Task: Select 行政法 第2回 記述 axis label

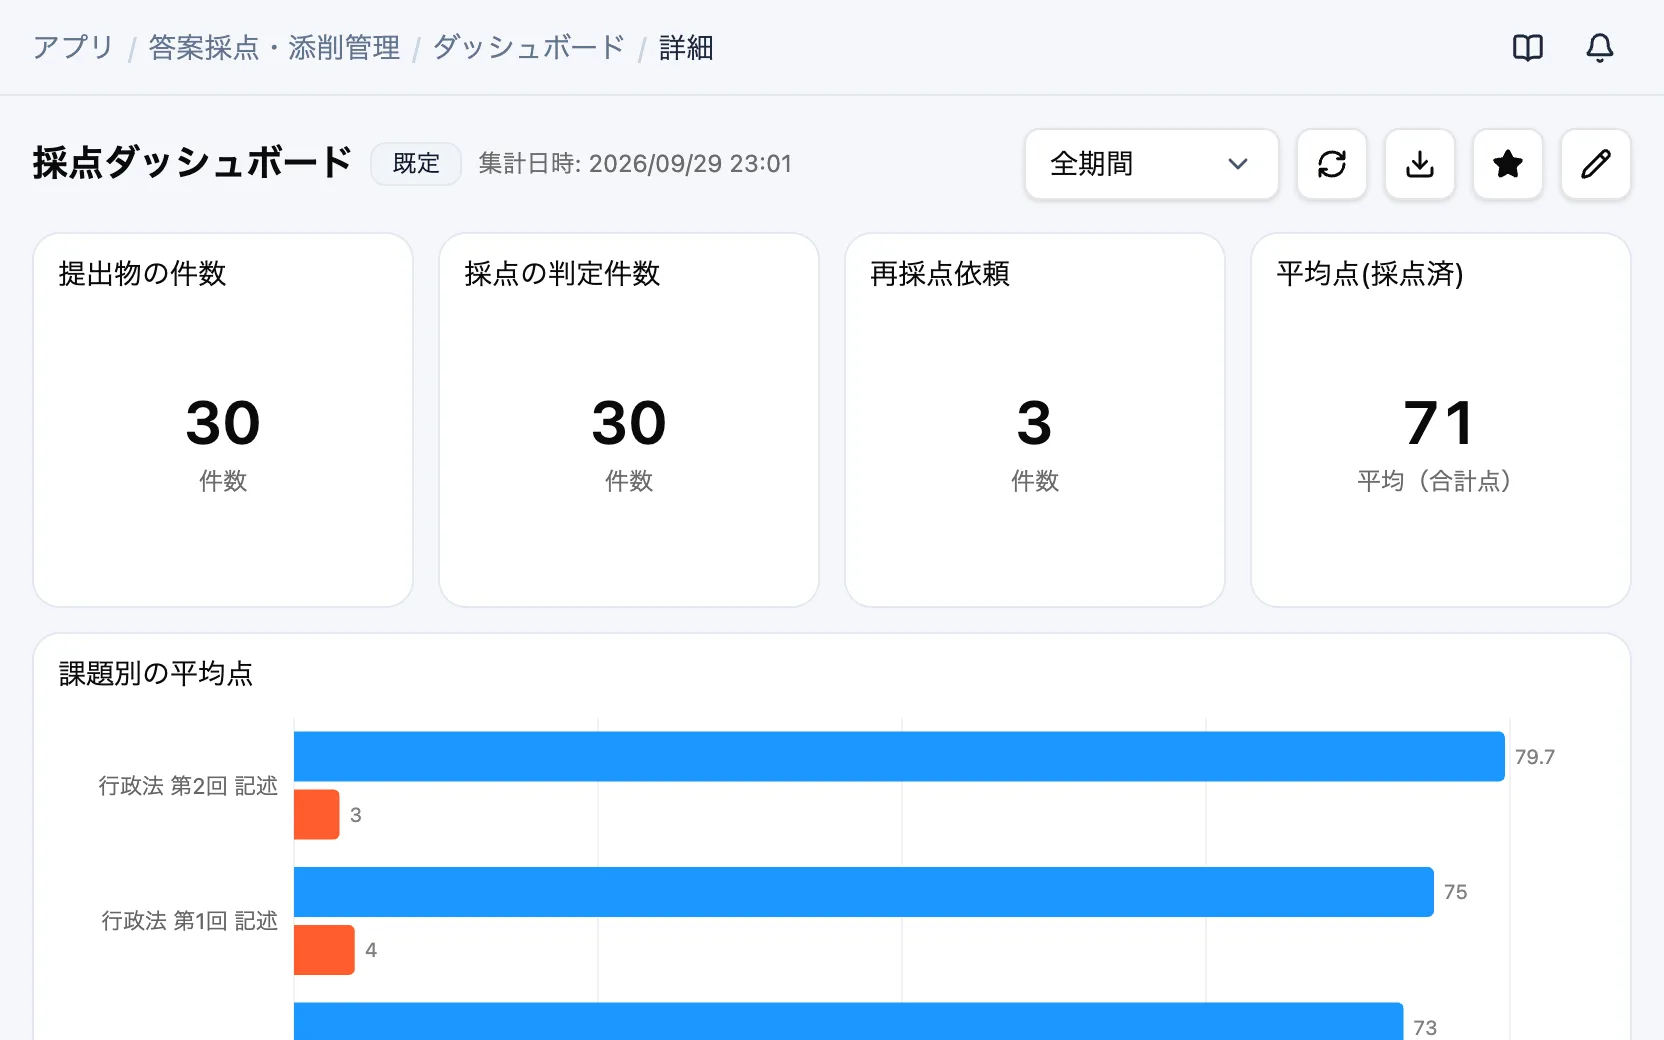Action: tap(188, 786)
